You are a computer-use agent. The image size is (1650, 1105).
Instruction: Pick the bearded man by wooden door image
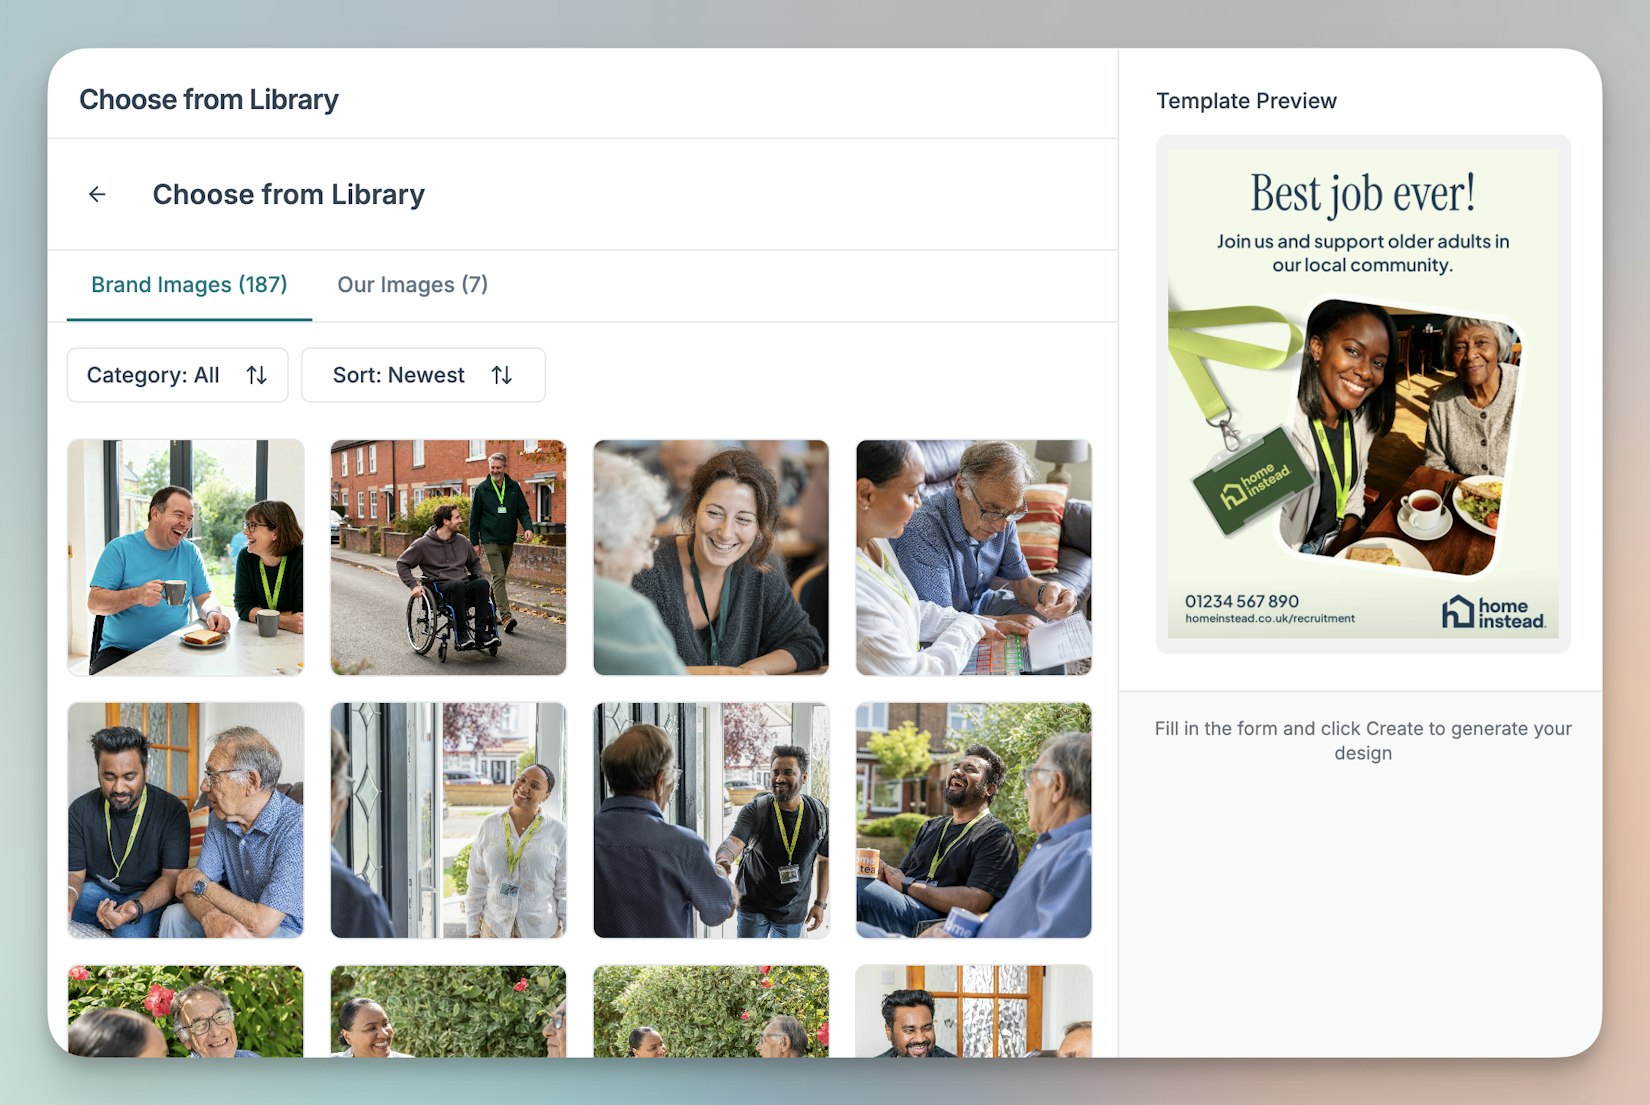pos(973,1011)
